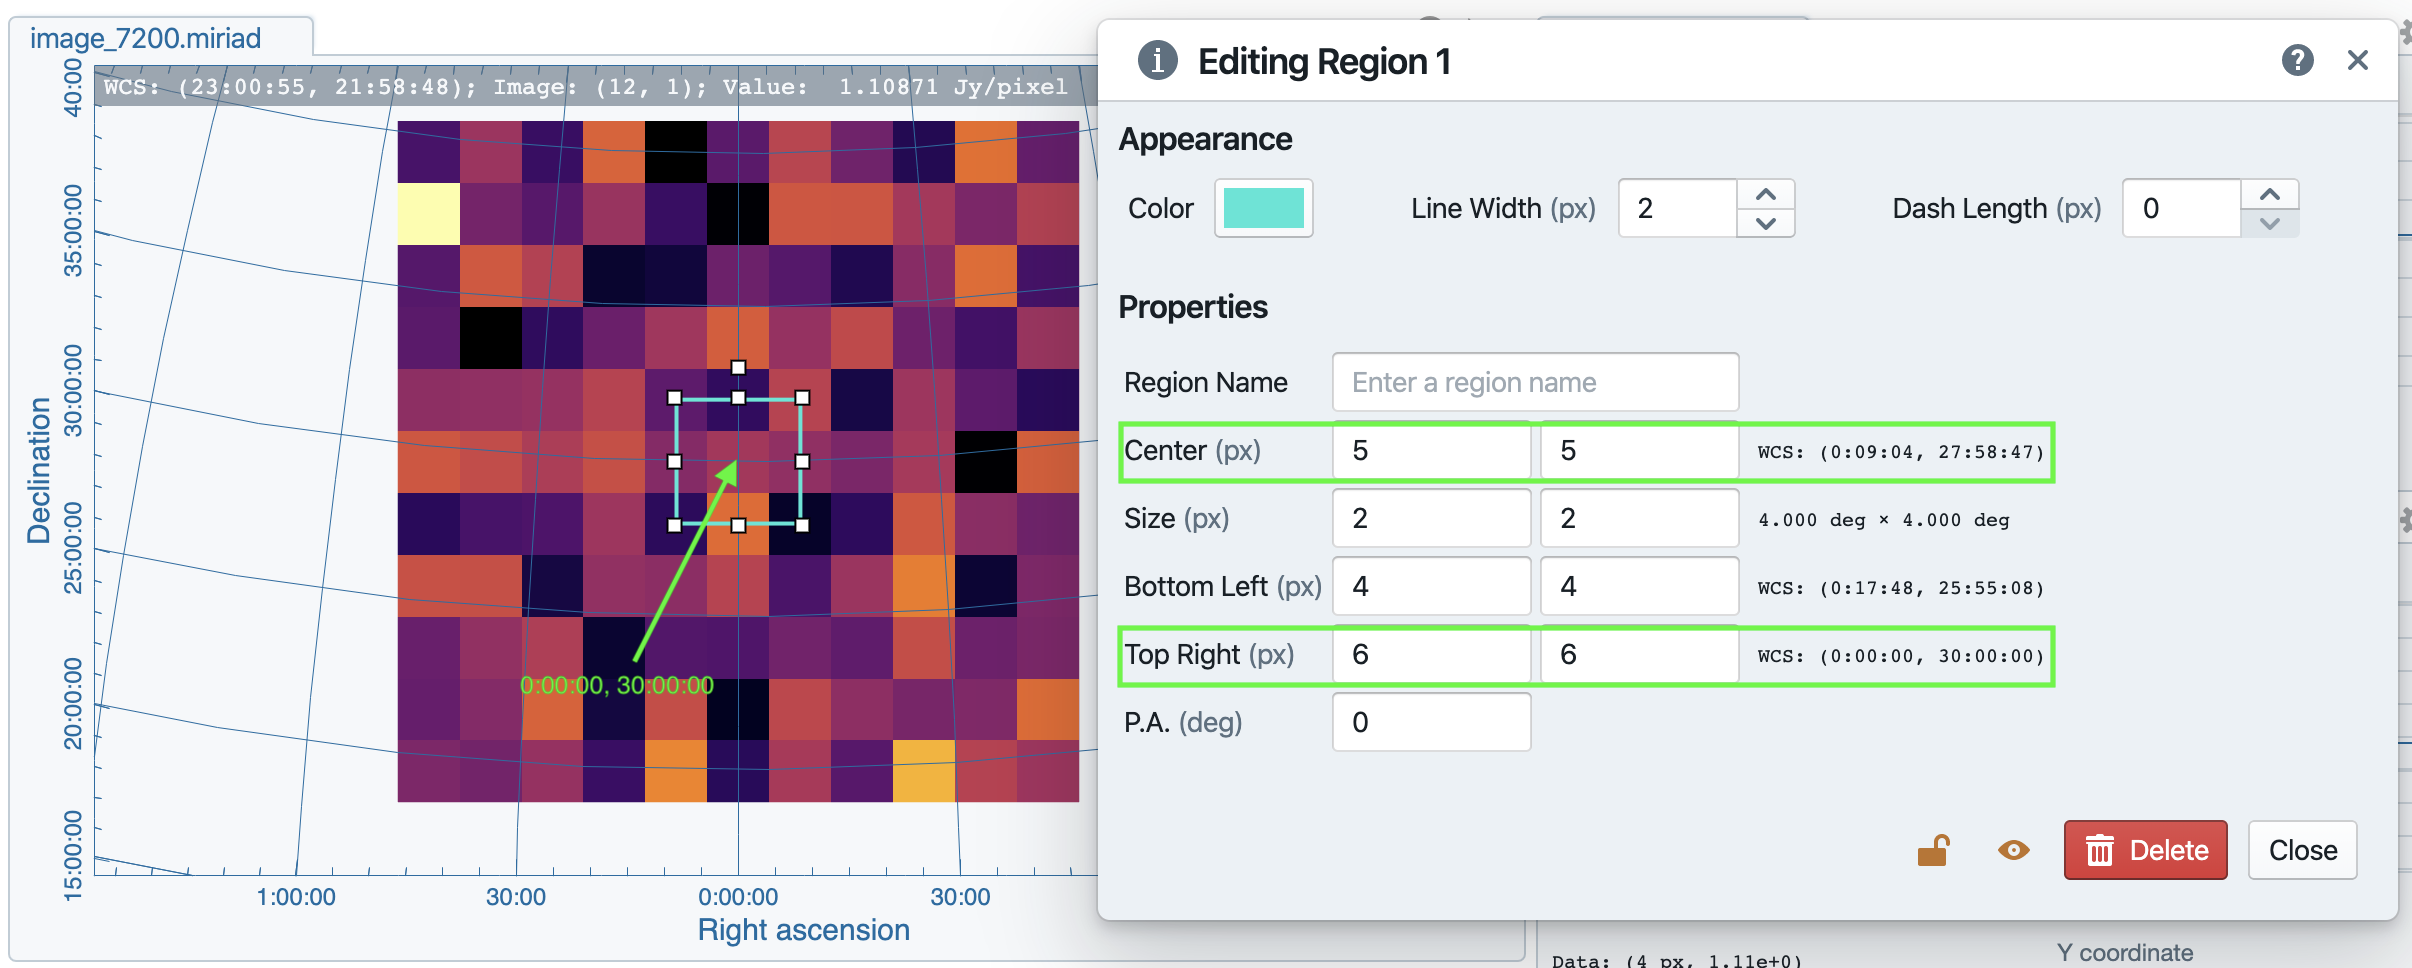Image resolution: width=2412 pixels, height=968 pixels.
Task: Edit the Center X pixel value
Action: (1431, 451)
